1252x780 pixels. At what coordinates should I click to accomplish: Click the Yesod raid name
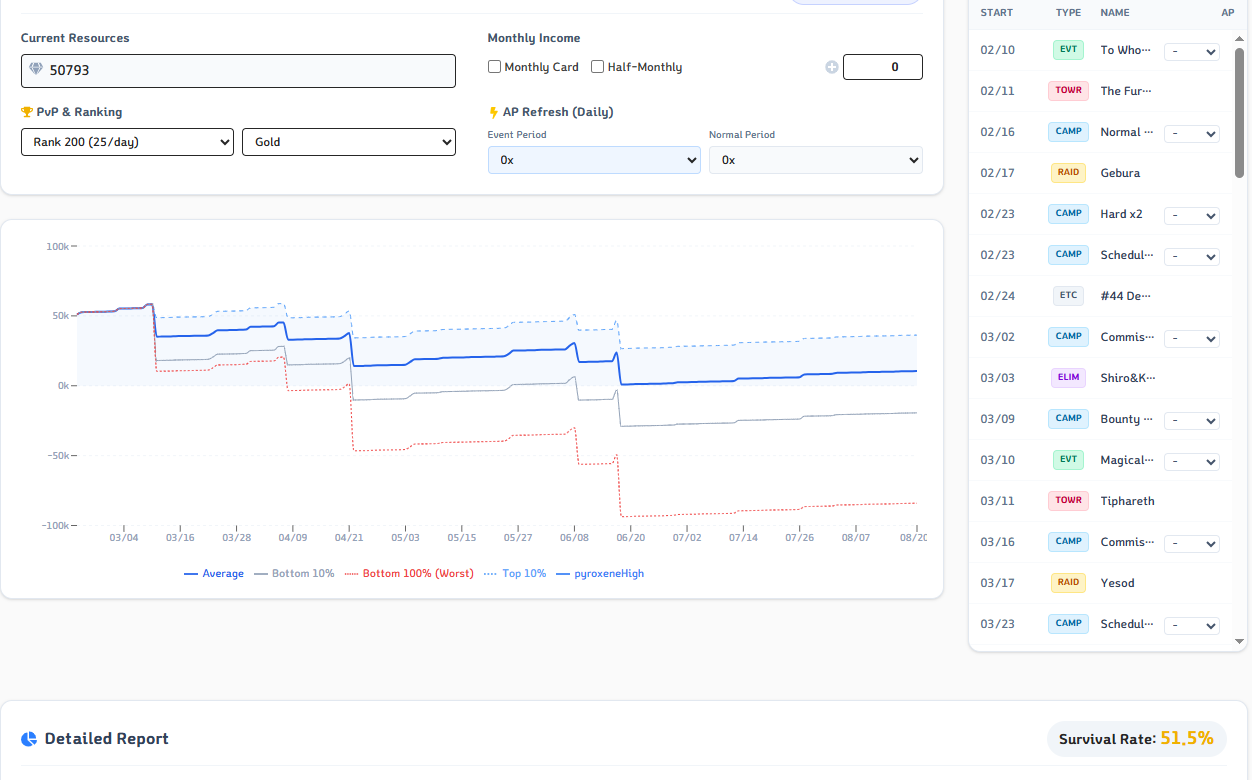(1117, 583)
